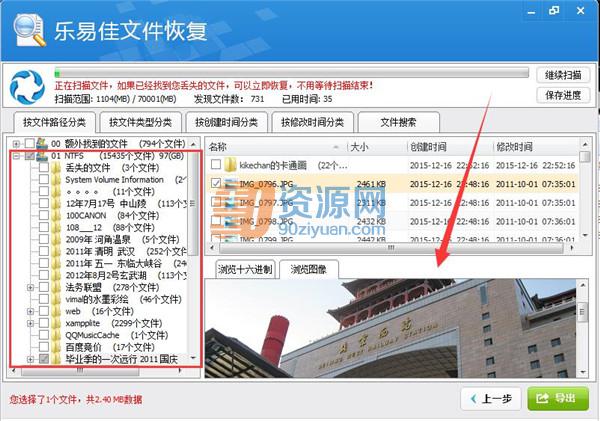
Task: Sort by the 创建时间 column header
Action: tap(450, 147)
